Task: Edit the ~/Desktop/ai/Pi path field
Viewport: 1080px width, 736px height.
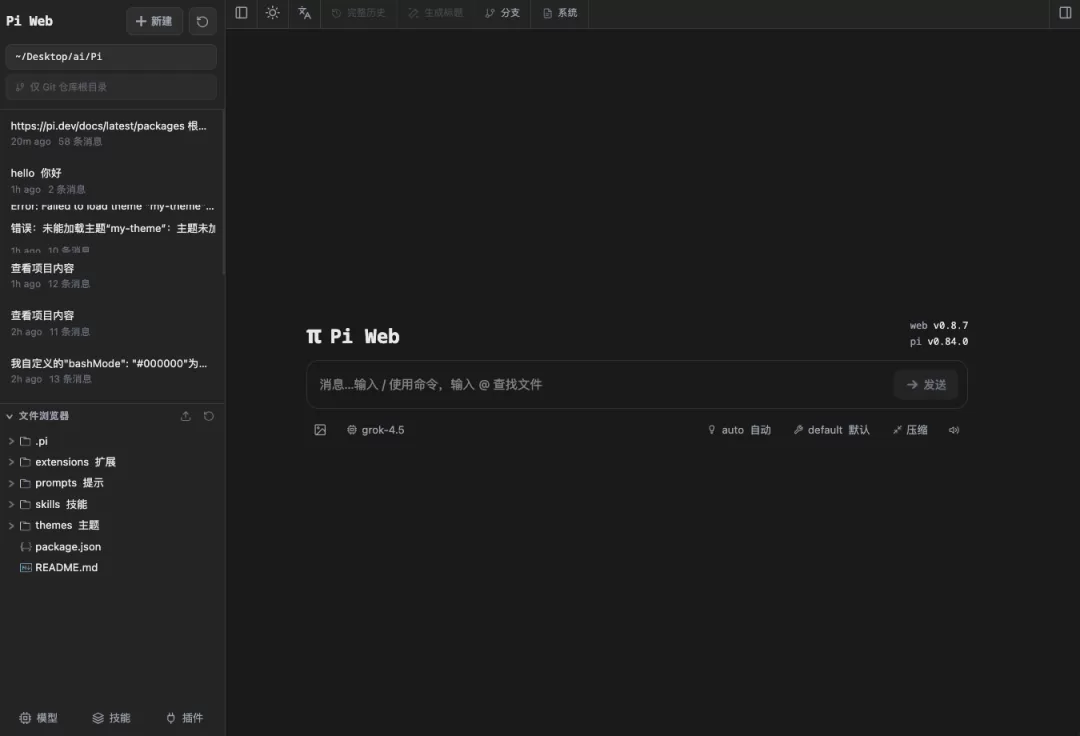Action: pos(111,56)
